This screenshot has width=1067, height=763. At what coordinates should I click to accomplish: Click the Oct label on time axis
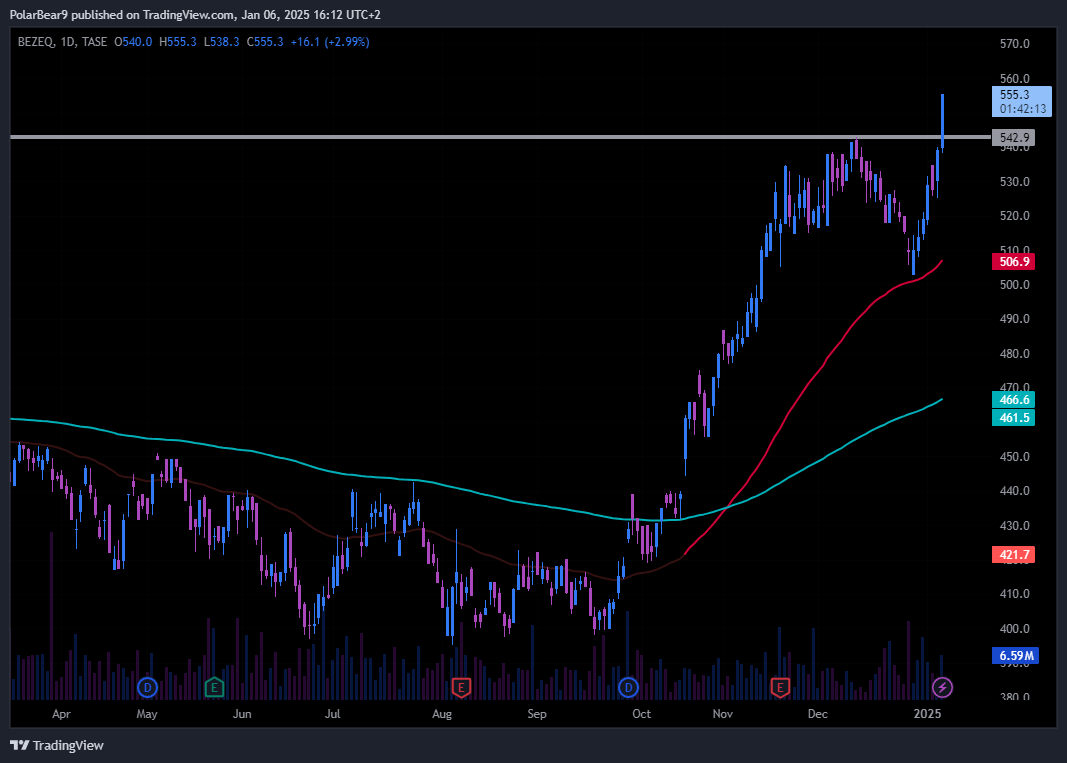click(641, 714)
